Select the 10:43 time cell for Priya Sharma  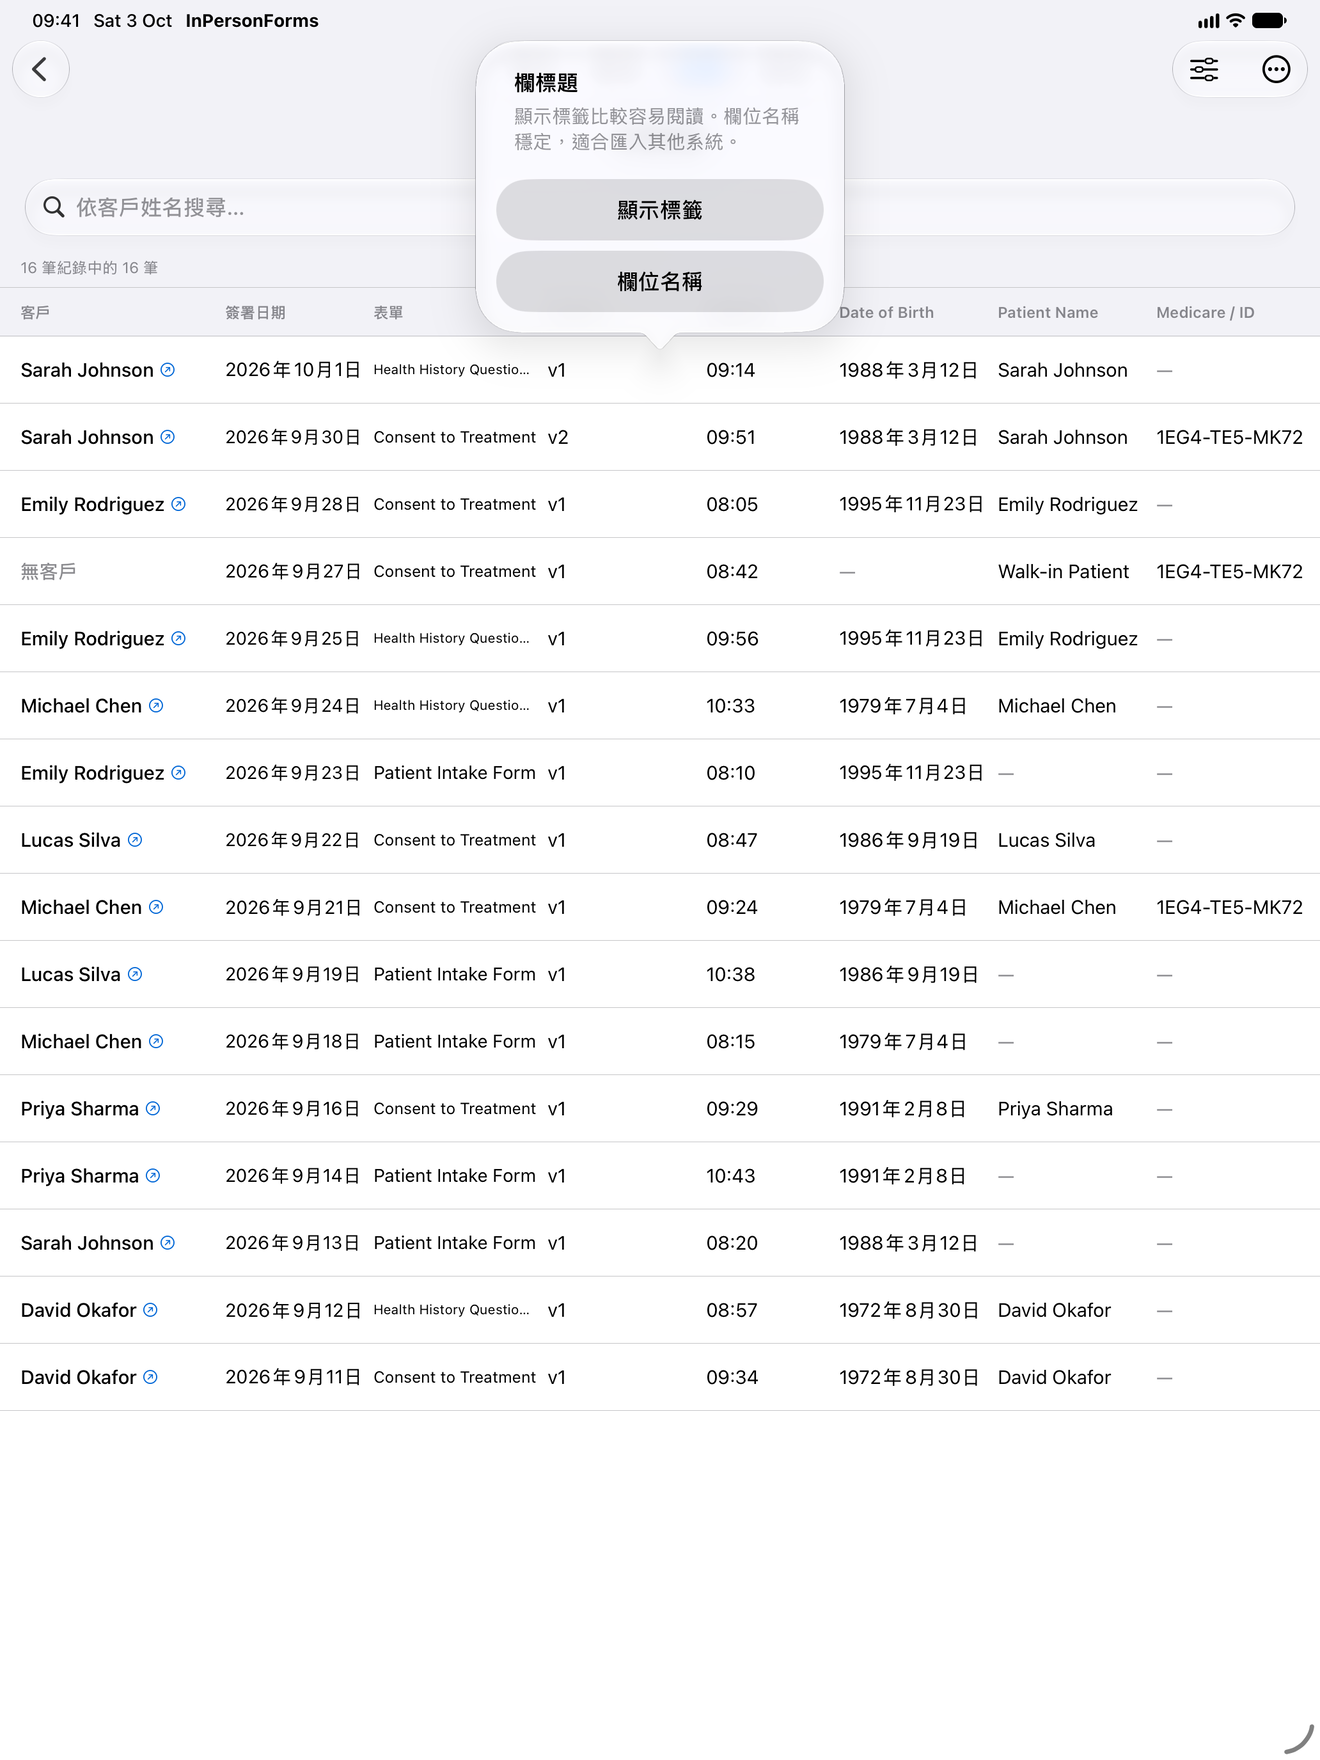[x=731, y=1175]
